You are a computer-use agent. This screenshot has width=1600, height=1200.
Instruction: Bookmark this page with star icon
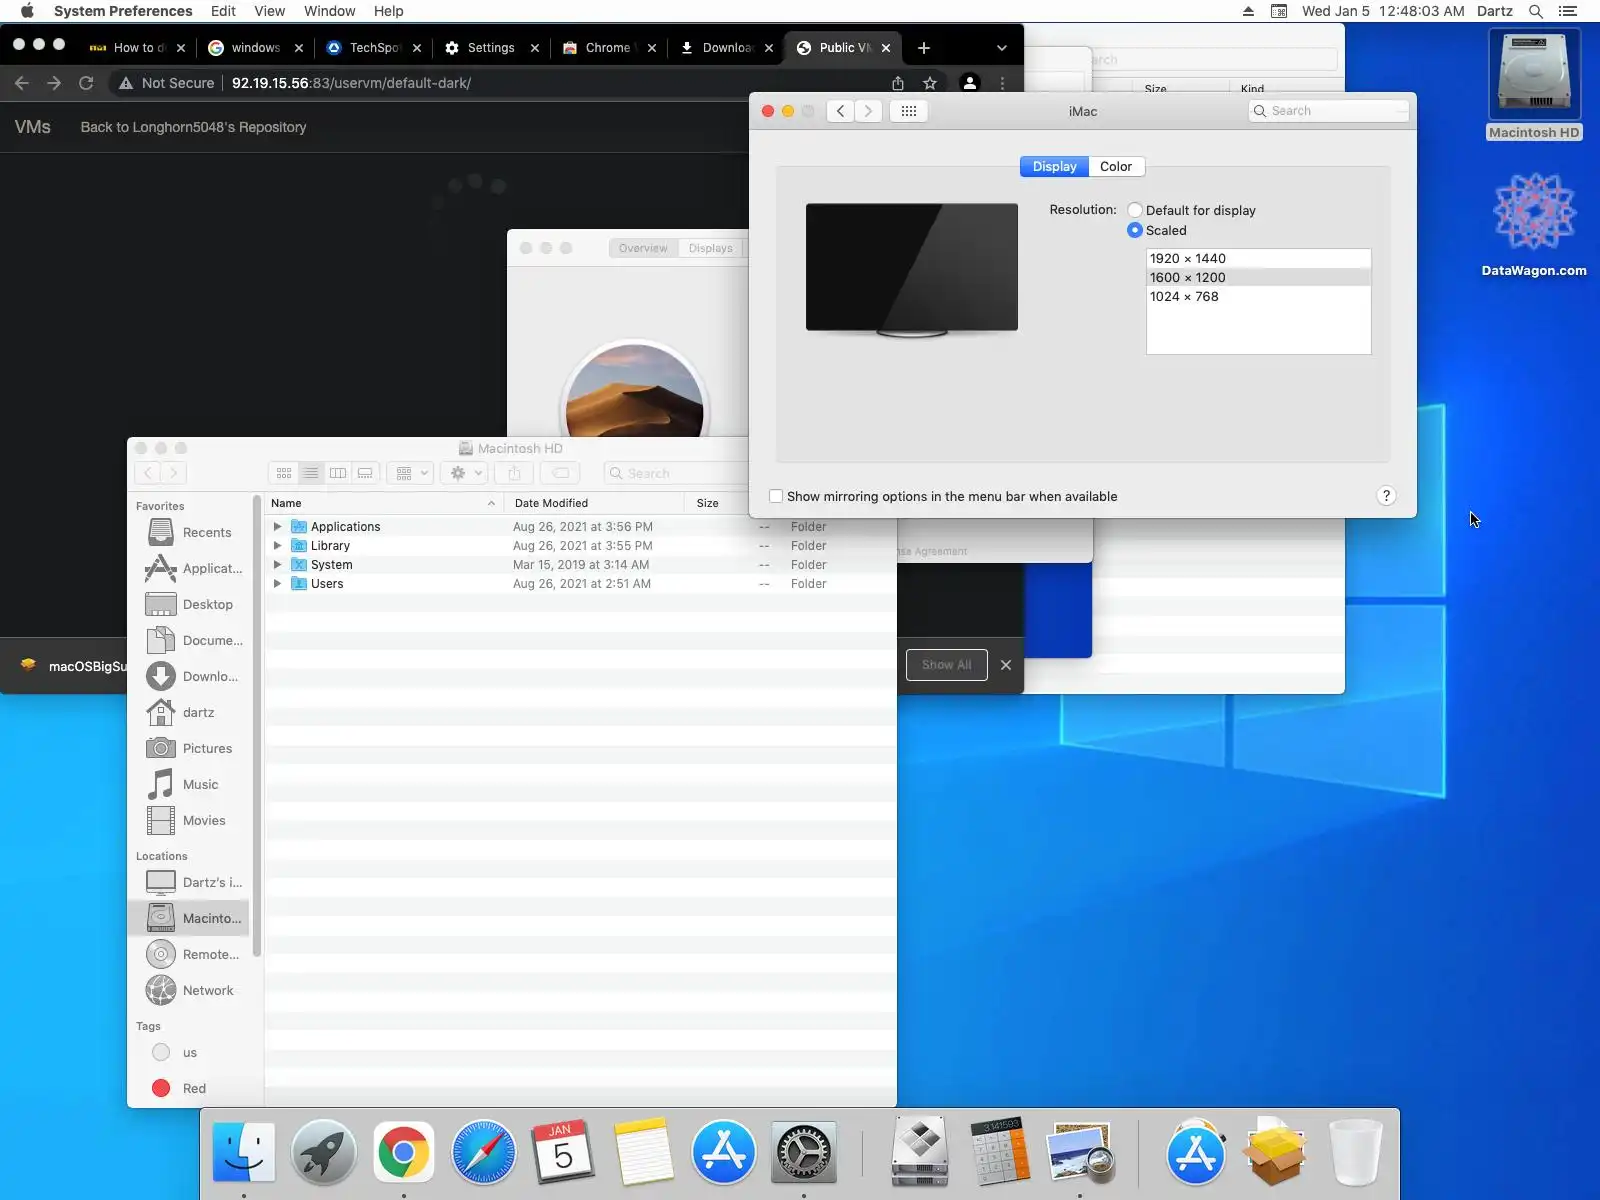pos(930,83)
